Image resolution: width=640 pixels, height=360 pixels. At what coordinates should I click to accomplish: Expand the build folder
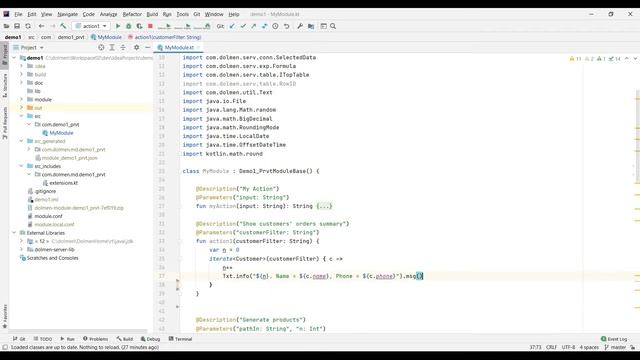(x=22, y=74)
